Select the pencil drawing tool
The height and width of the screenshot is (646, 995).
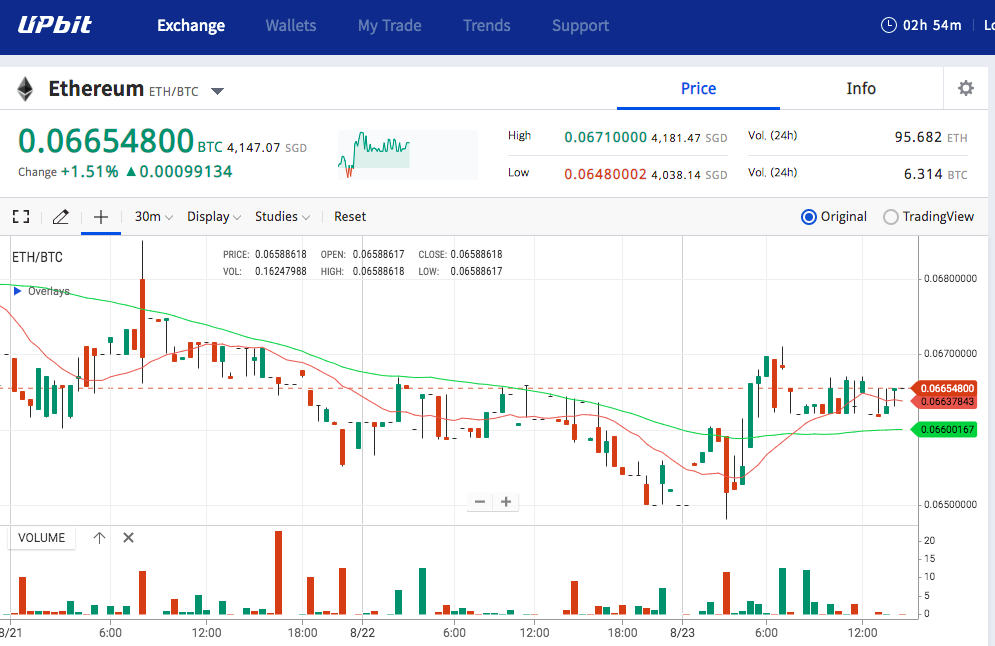tap(60, 216)
